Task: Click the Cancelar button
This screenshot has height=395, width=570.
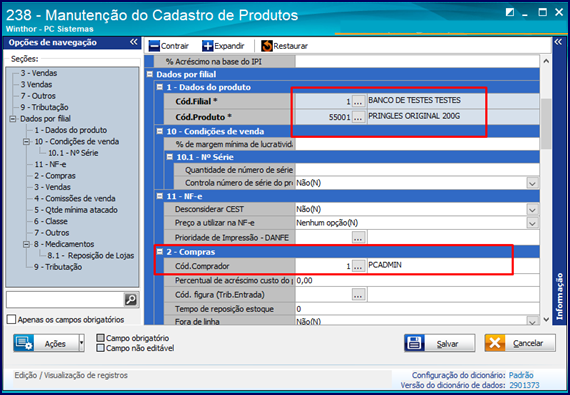Action: pos(520,343)
